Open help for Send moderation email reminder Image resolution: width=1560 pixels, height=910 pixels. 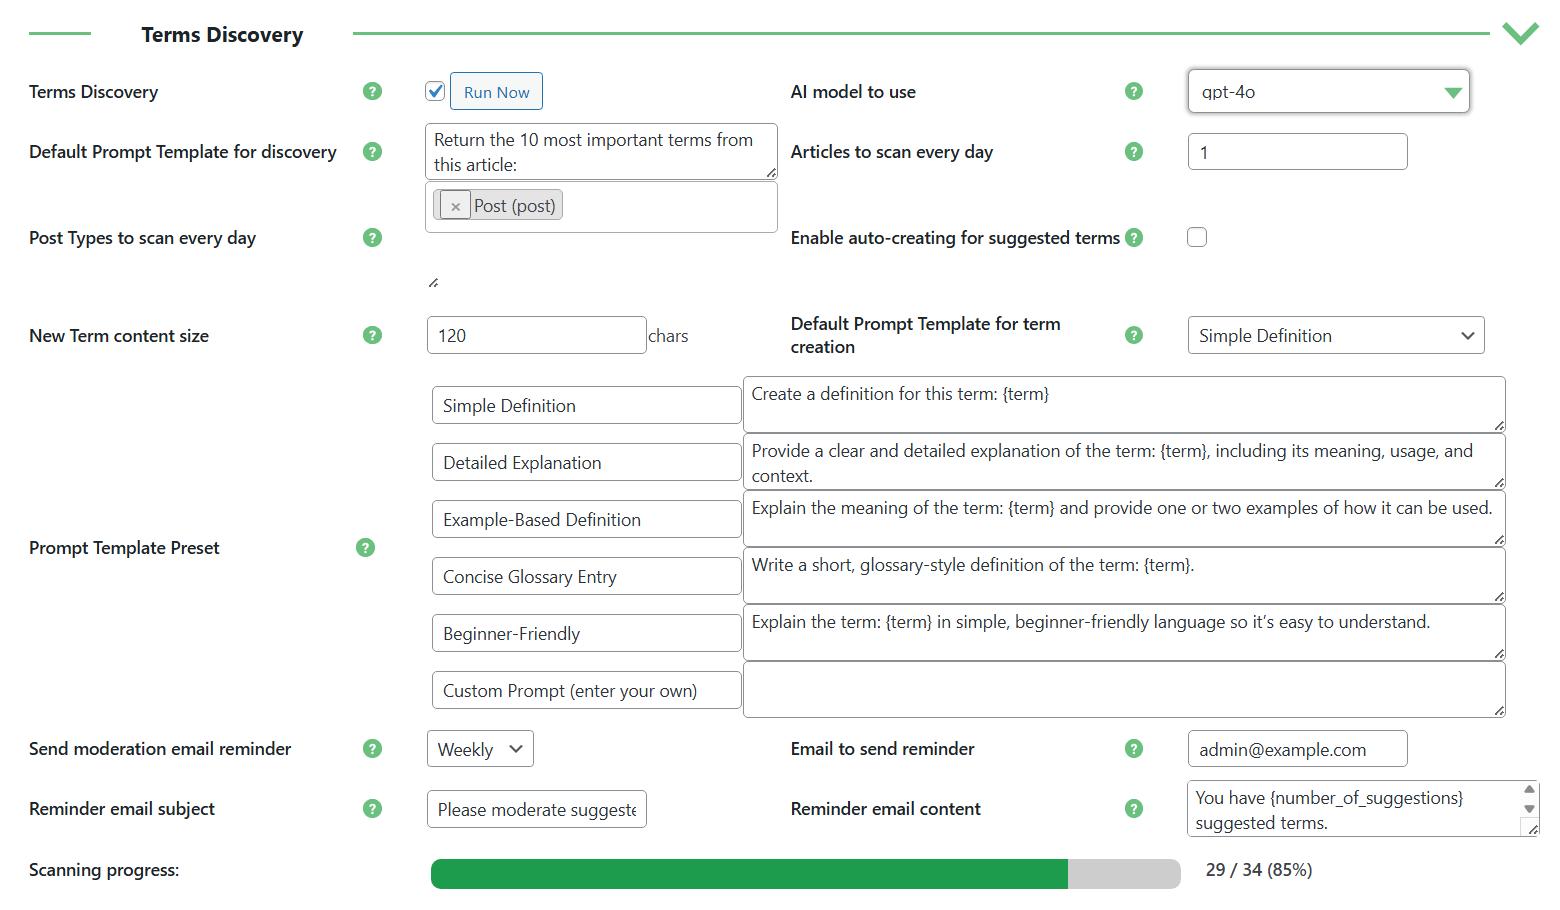[x=372, y=748]
